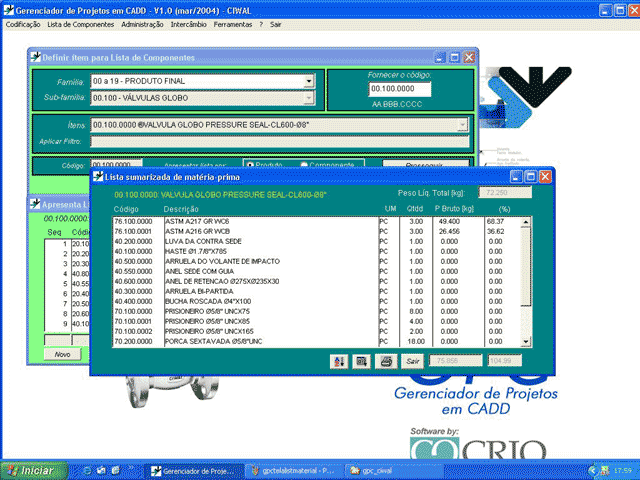Select the Produto radio button
The height and width of the screenshot is (480, 640).
[x=250, y=165]
